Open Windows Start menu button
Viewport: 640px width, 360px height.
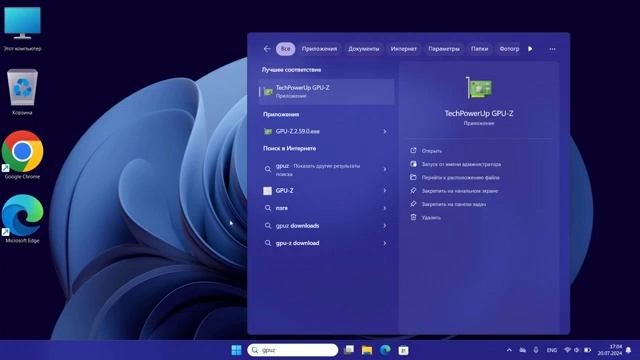pos(236,350)
